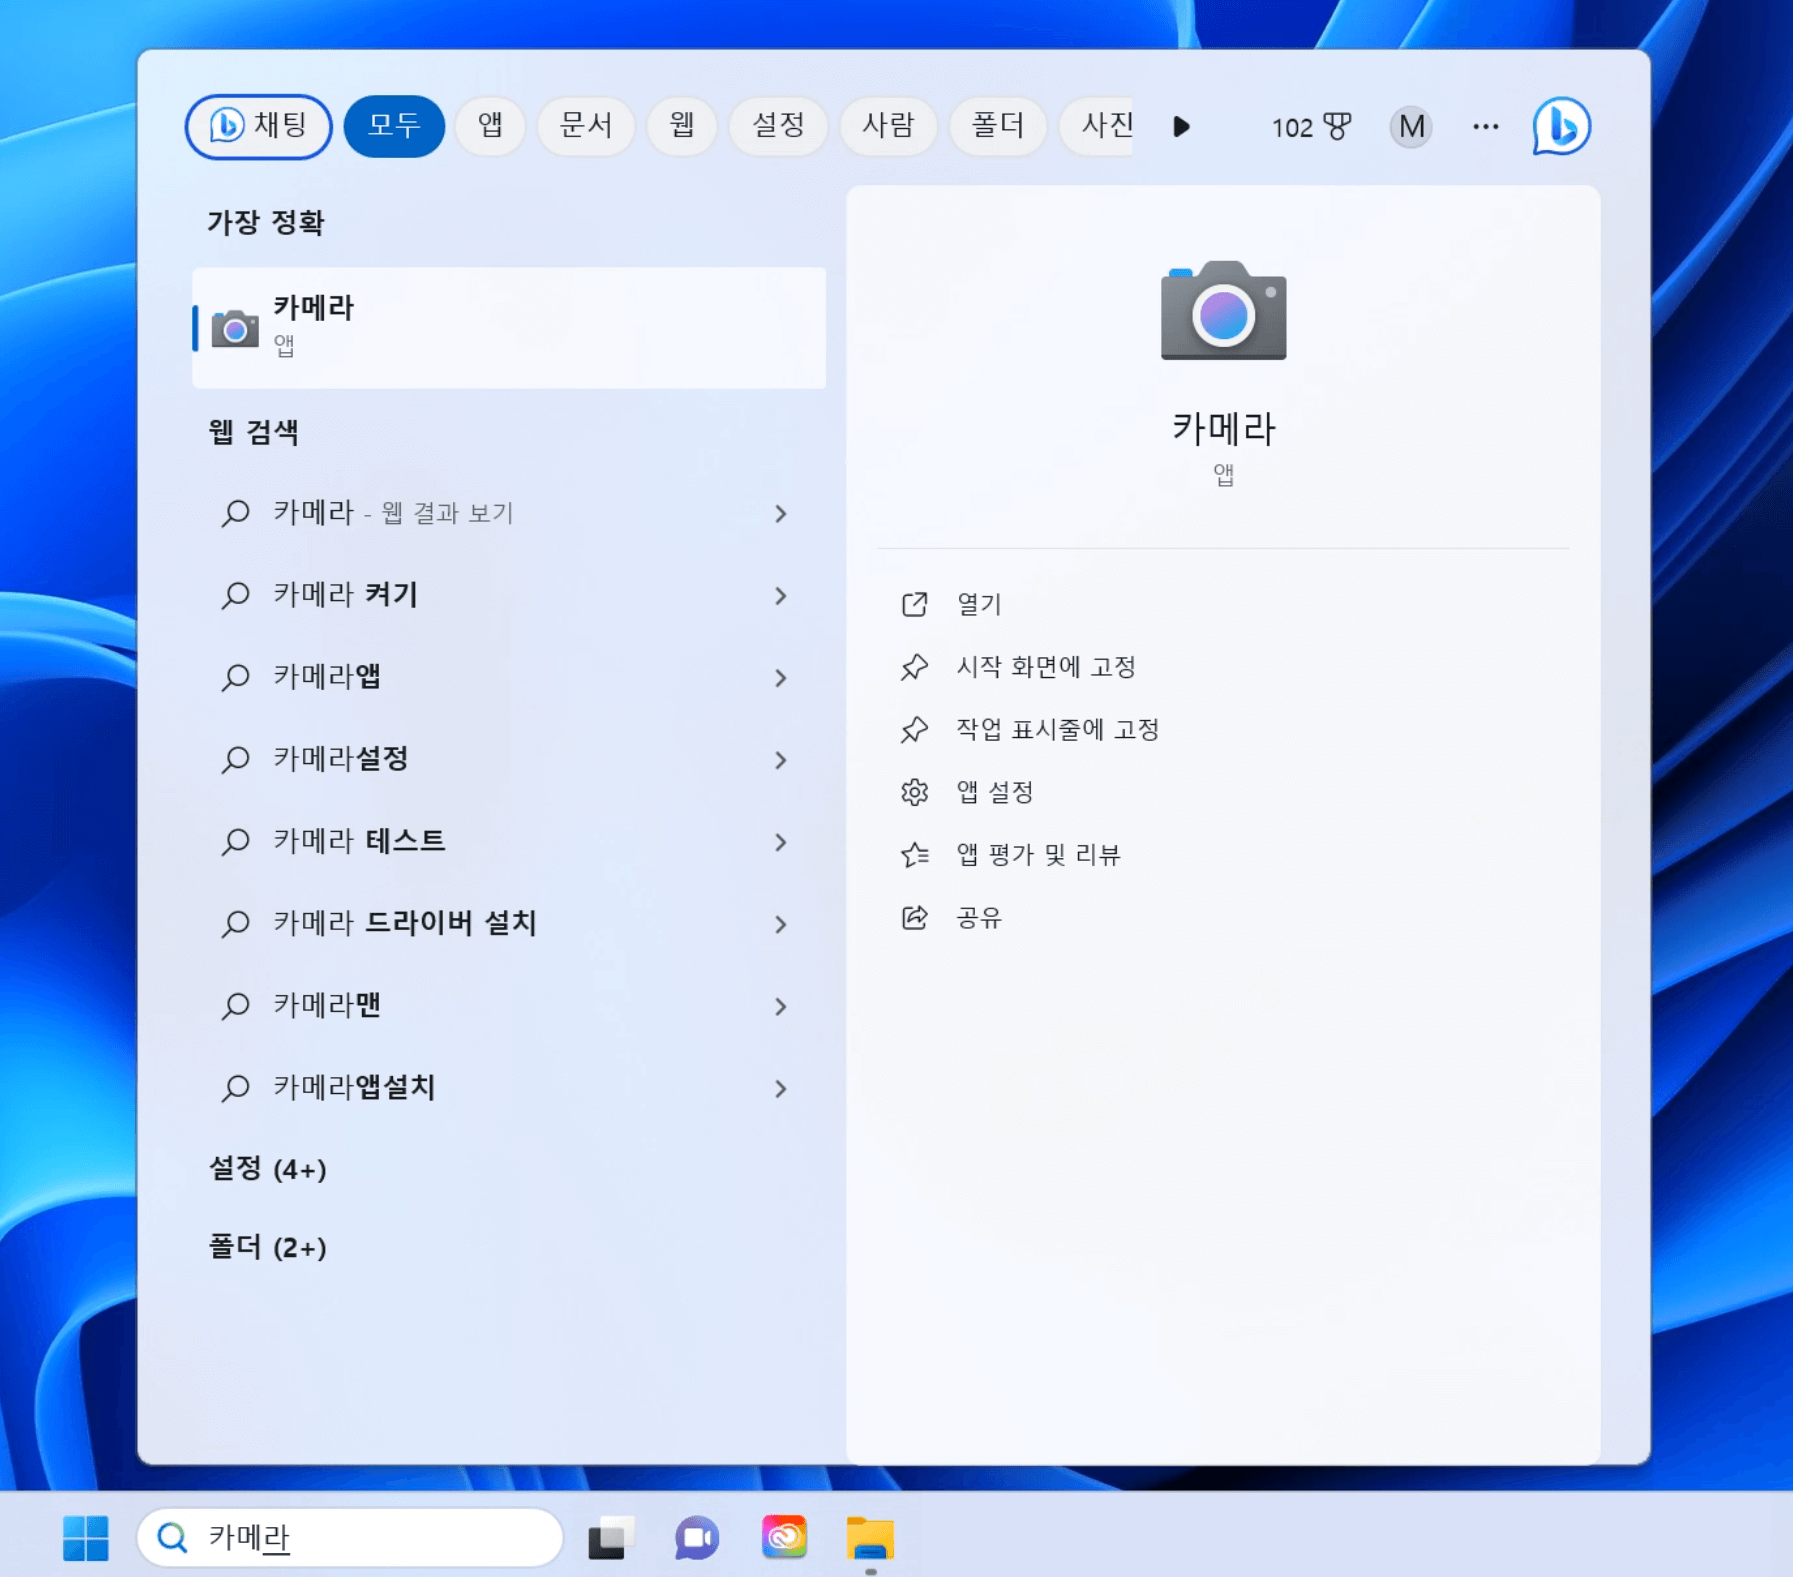Show more filter tabs with arrow

point(1181,127)
